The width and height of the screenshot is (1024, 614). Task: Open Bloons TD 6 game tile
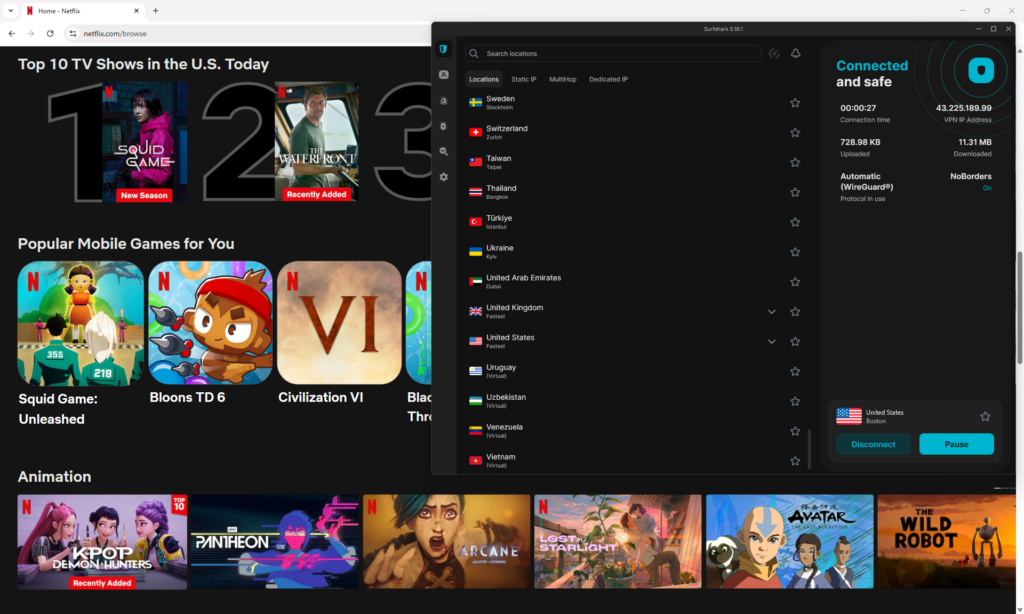[210, 323]
